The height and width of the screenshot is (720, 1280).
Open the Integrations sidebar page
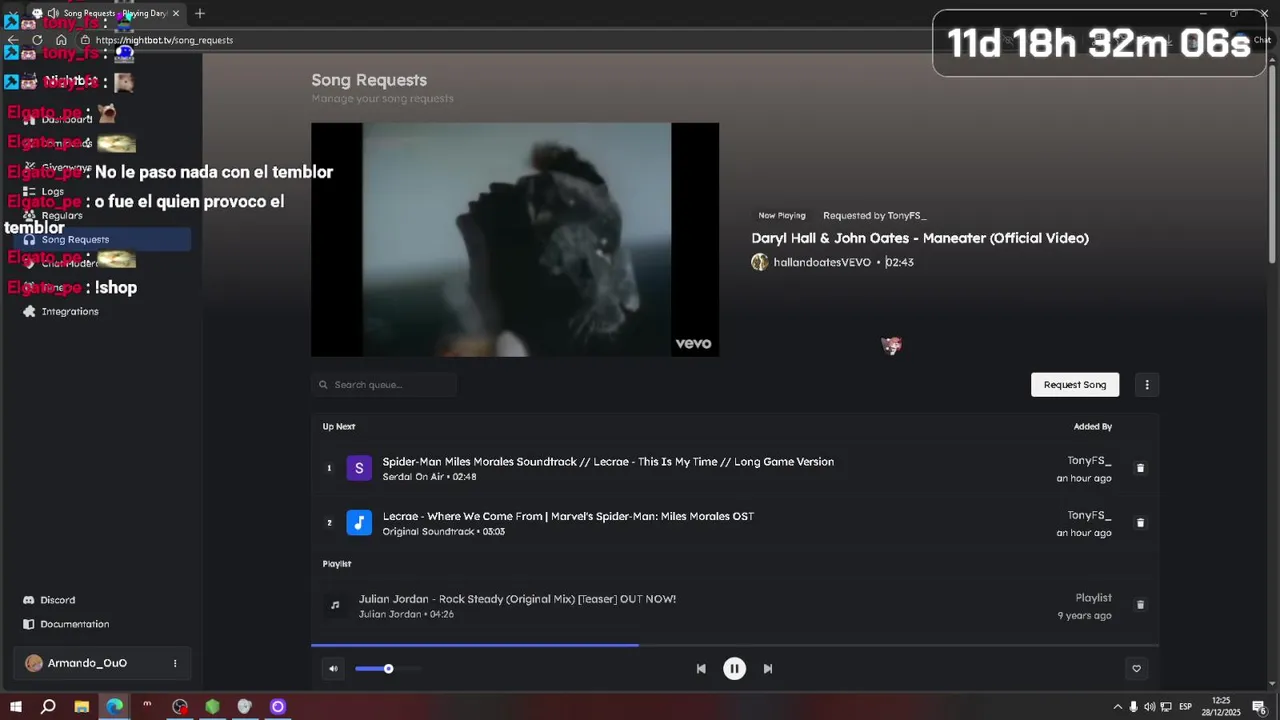coord(70,311)
